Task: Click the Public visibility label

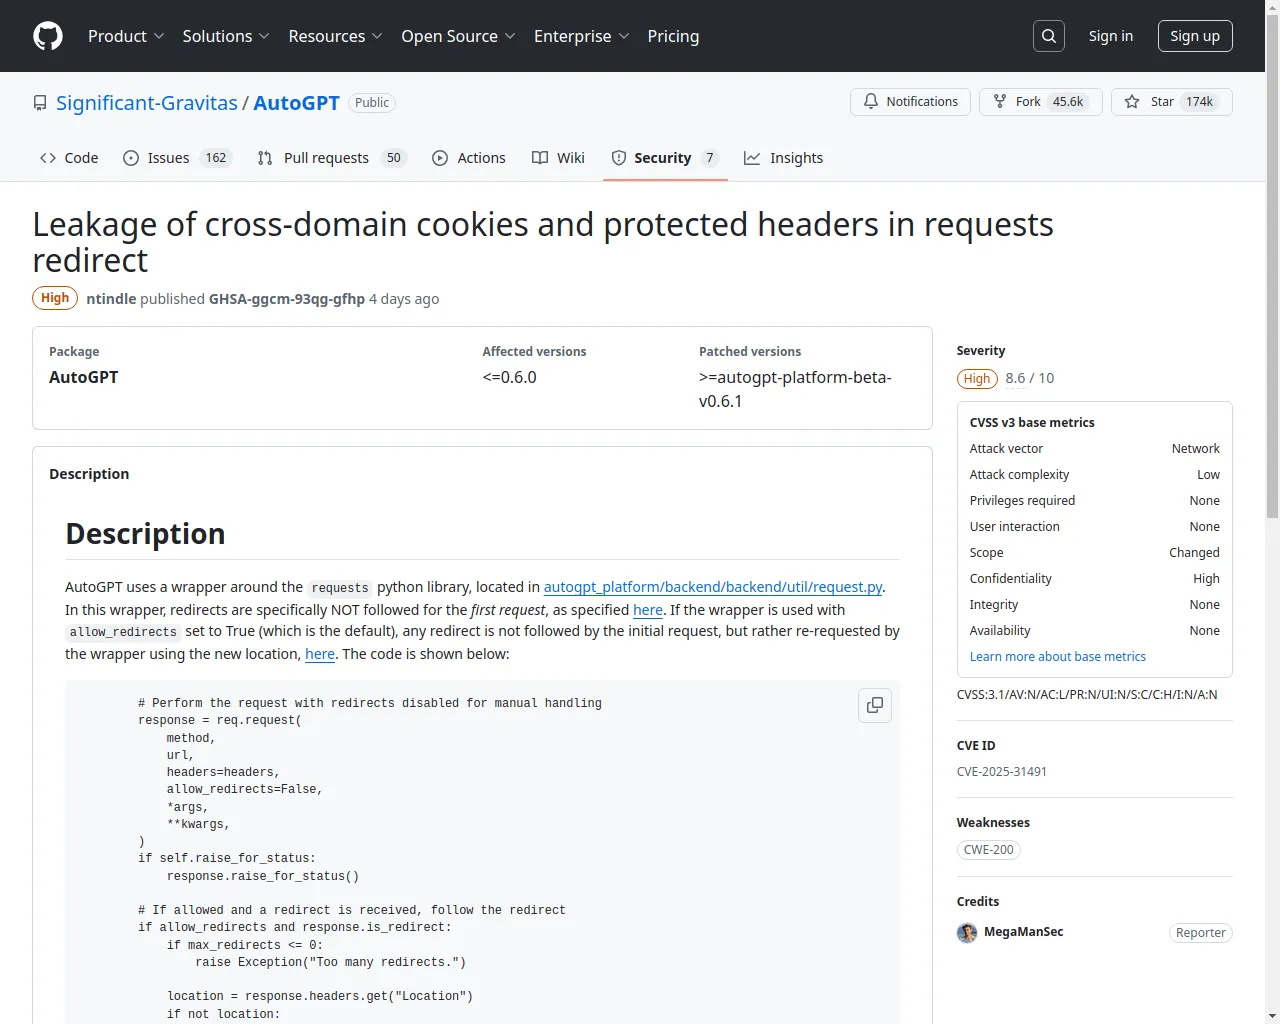Action: tap(372, 103)
